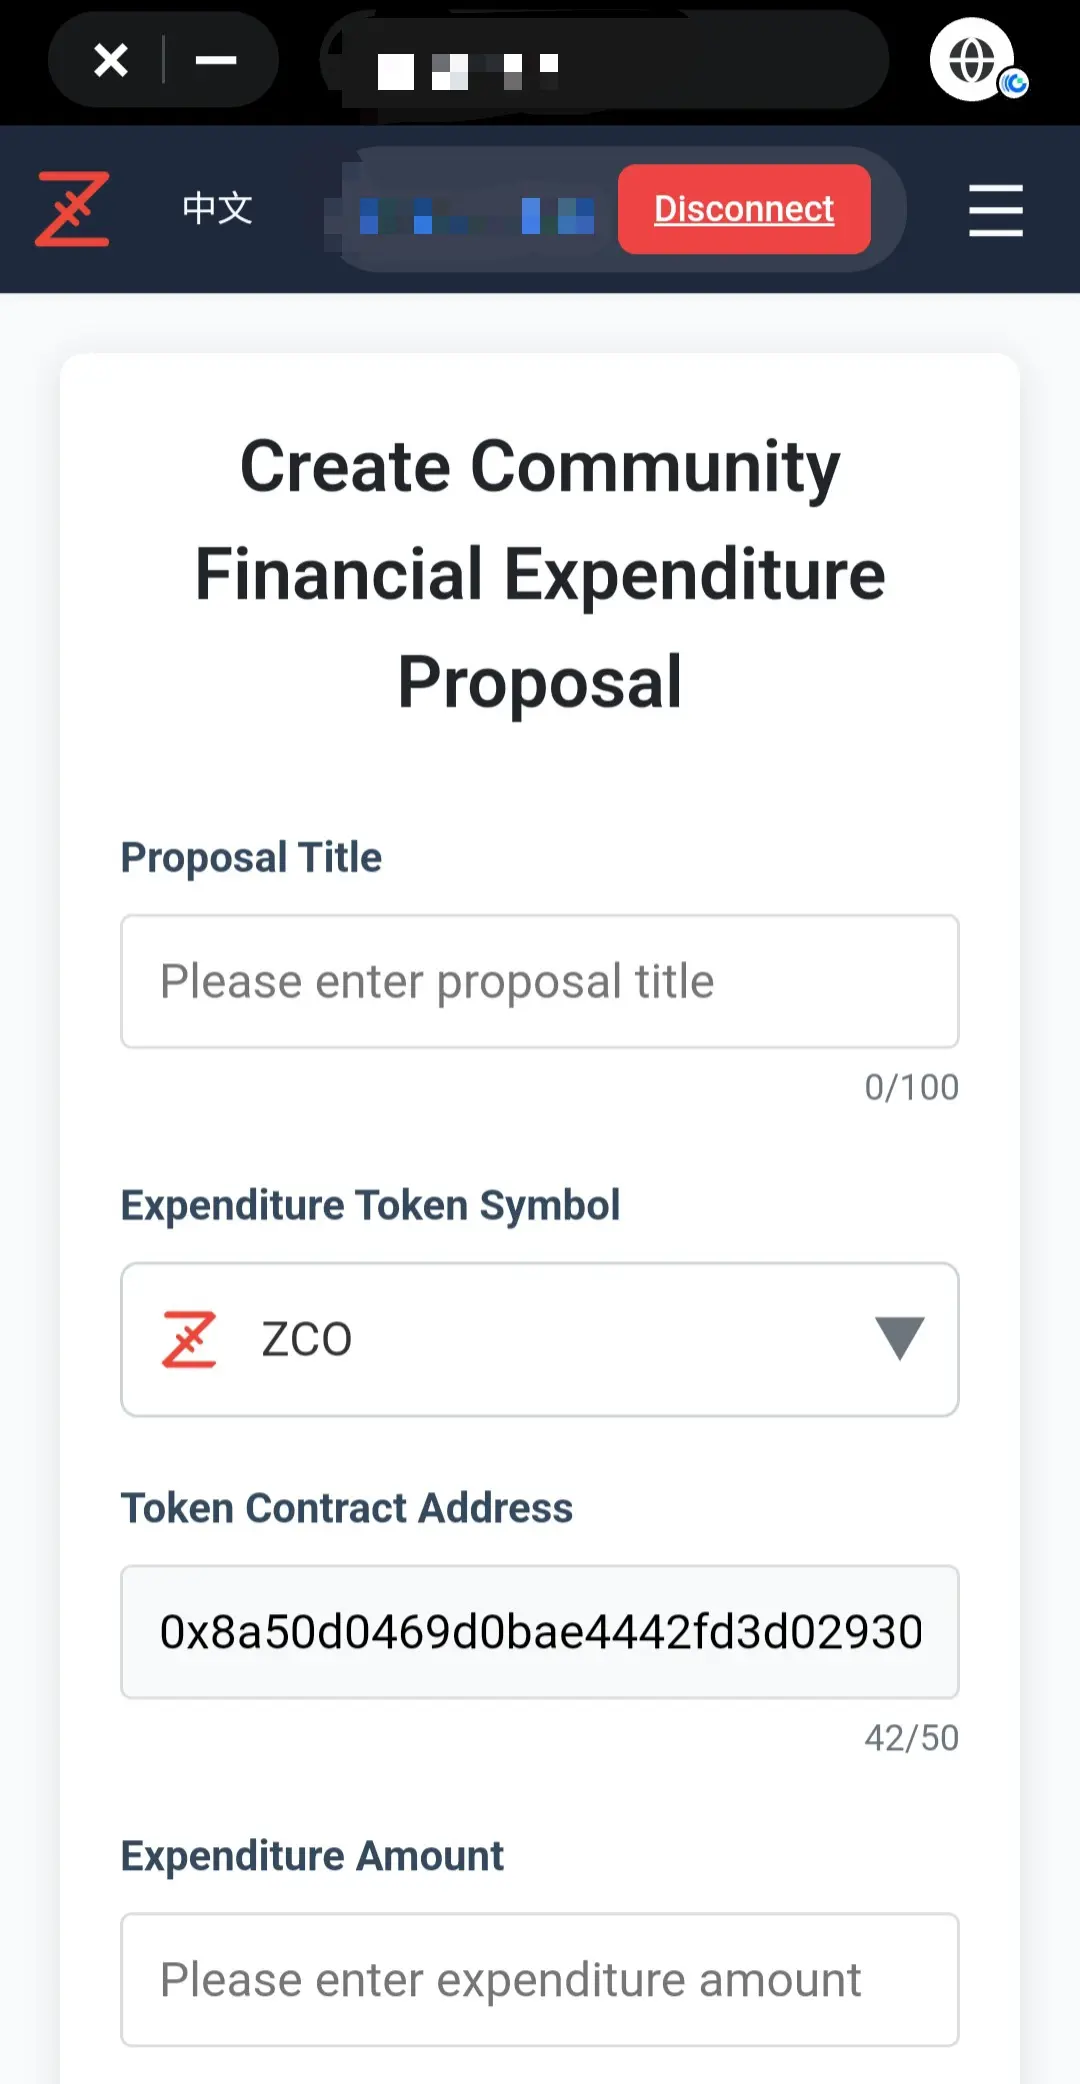Open the hamburger navigation menu

tap(995, 210)
